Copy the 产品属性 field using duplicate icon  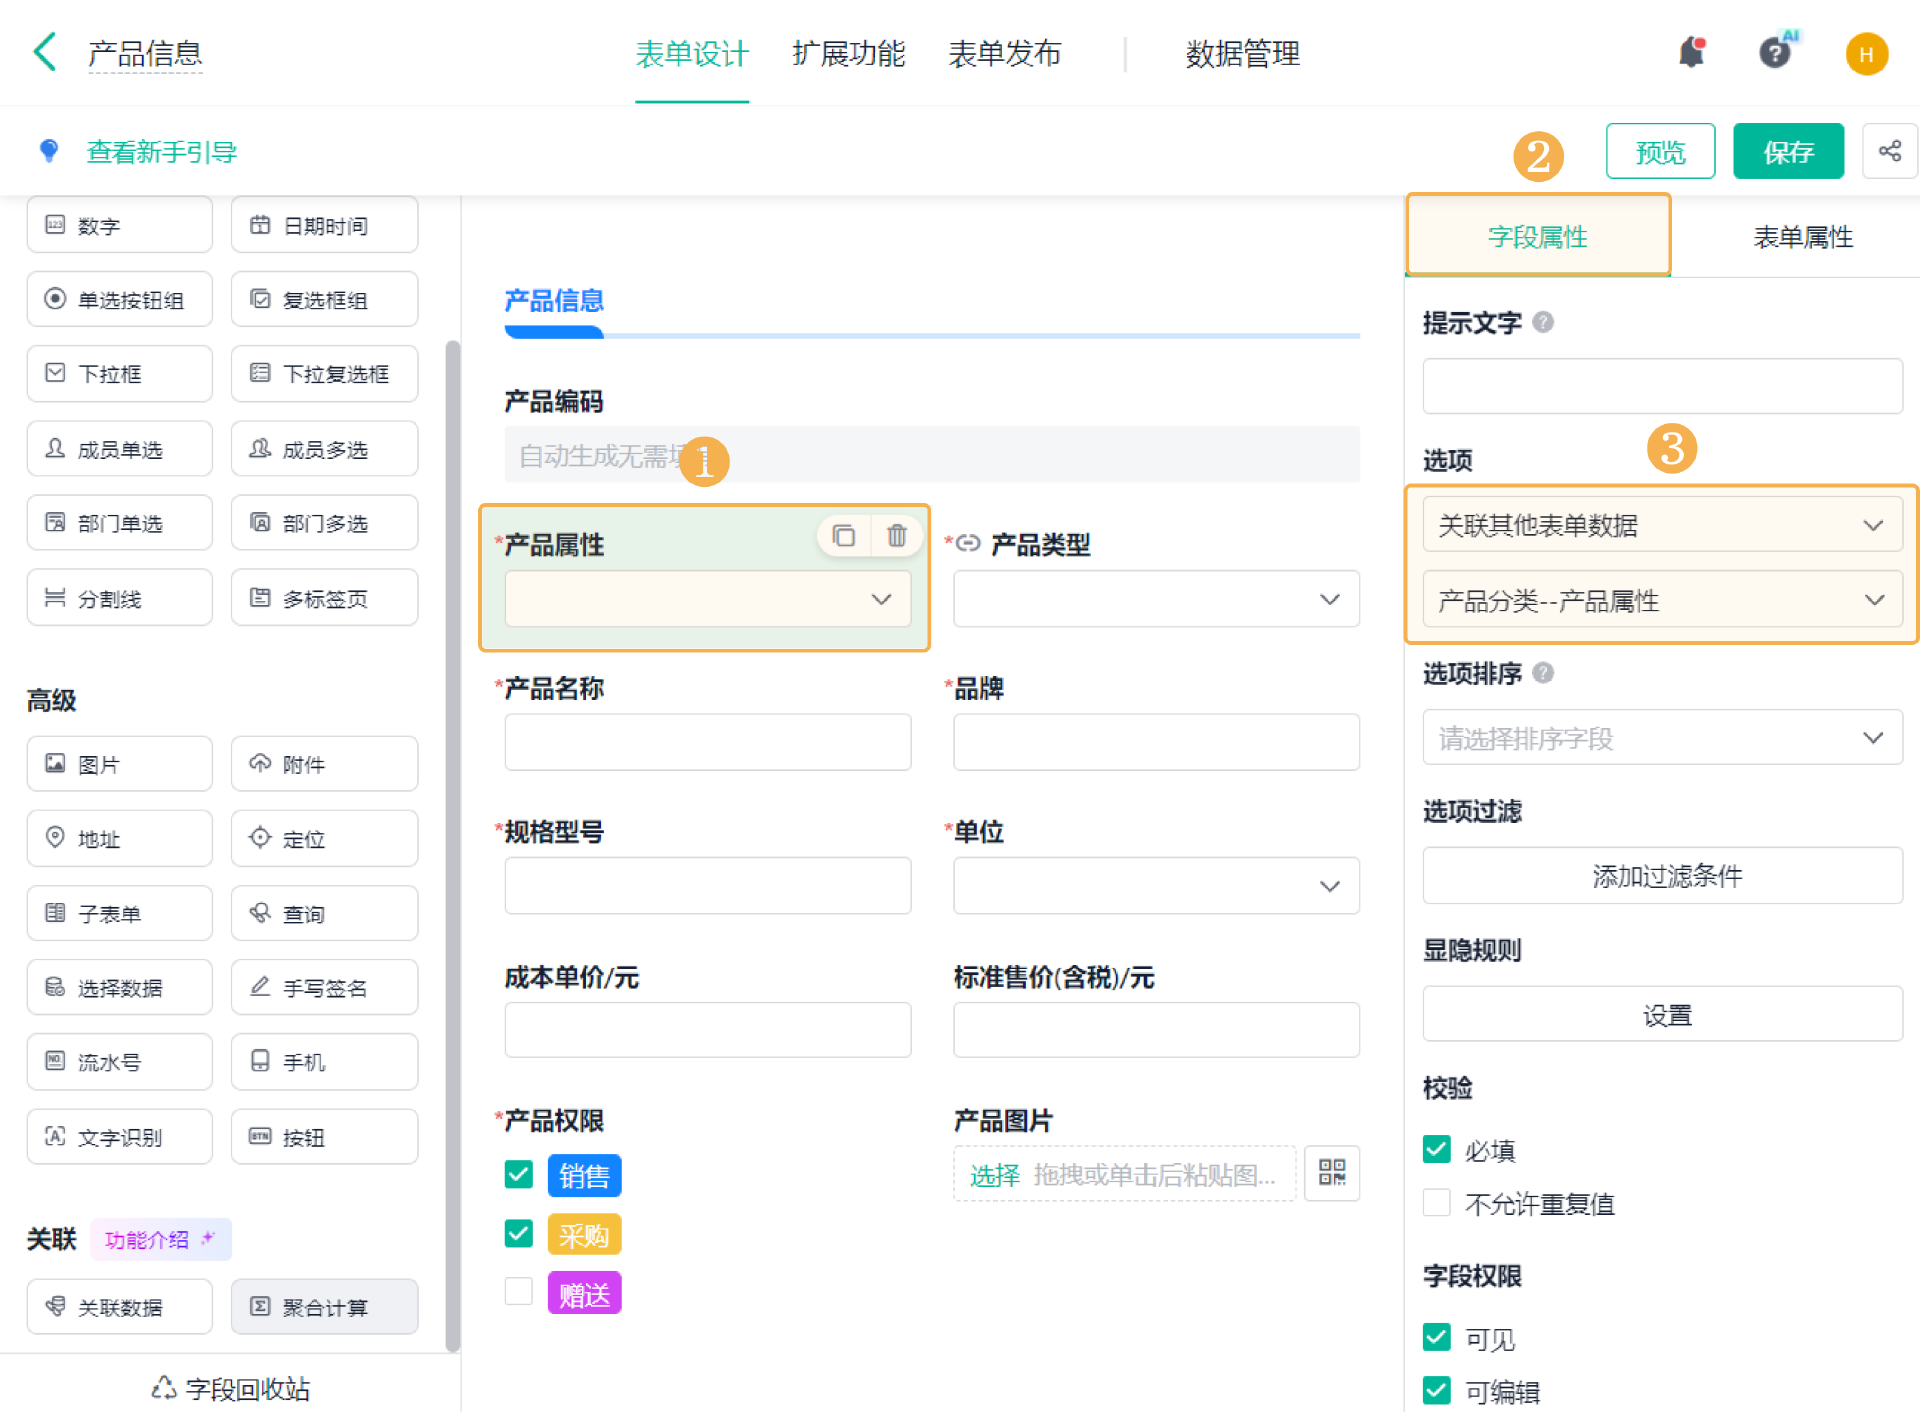click(x=844, y=536)
